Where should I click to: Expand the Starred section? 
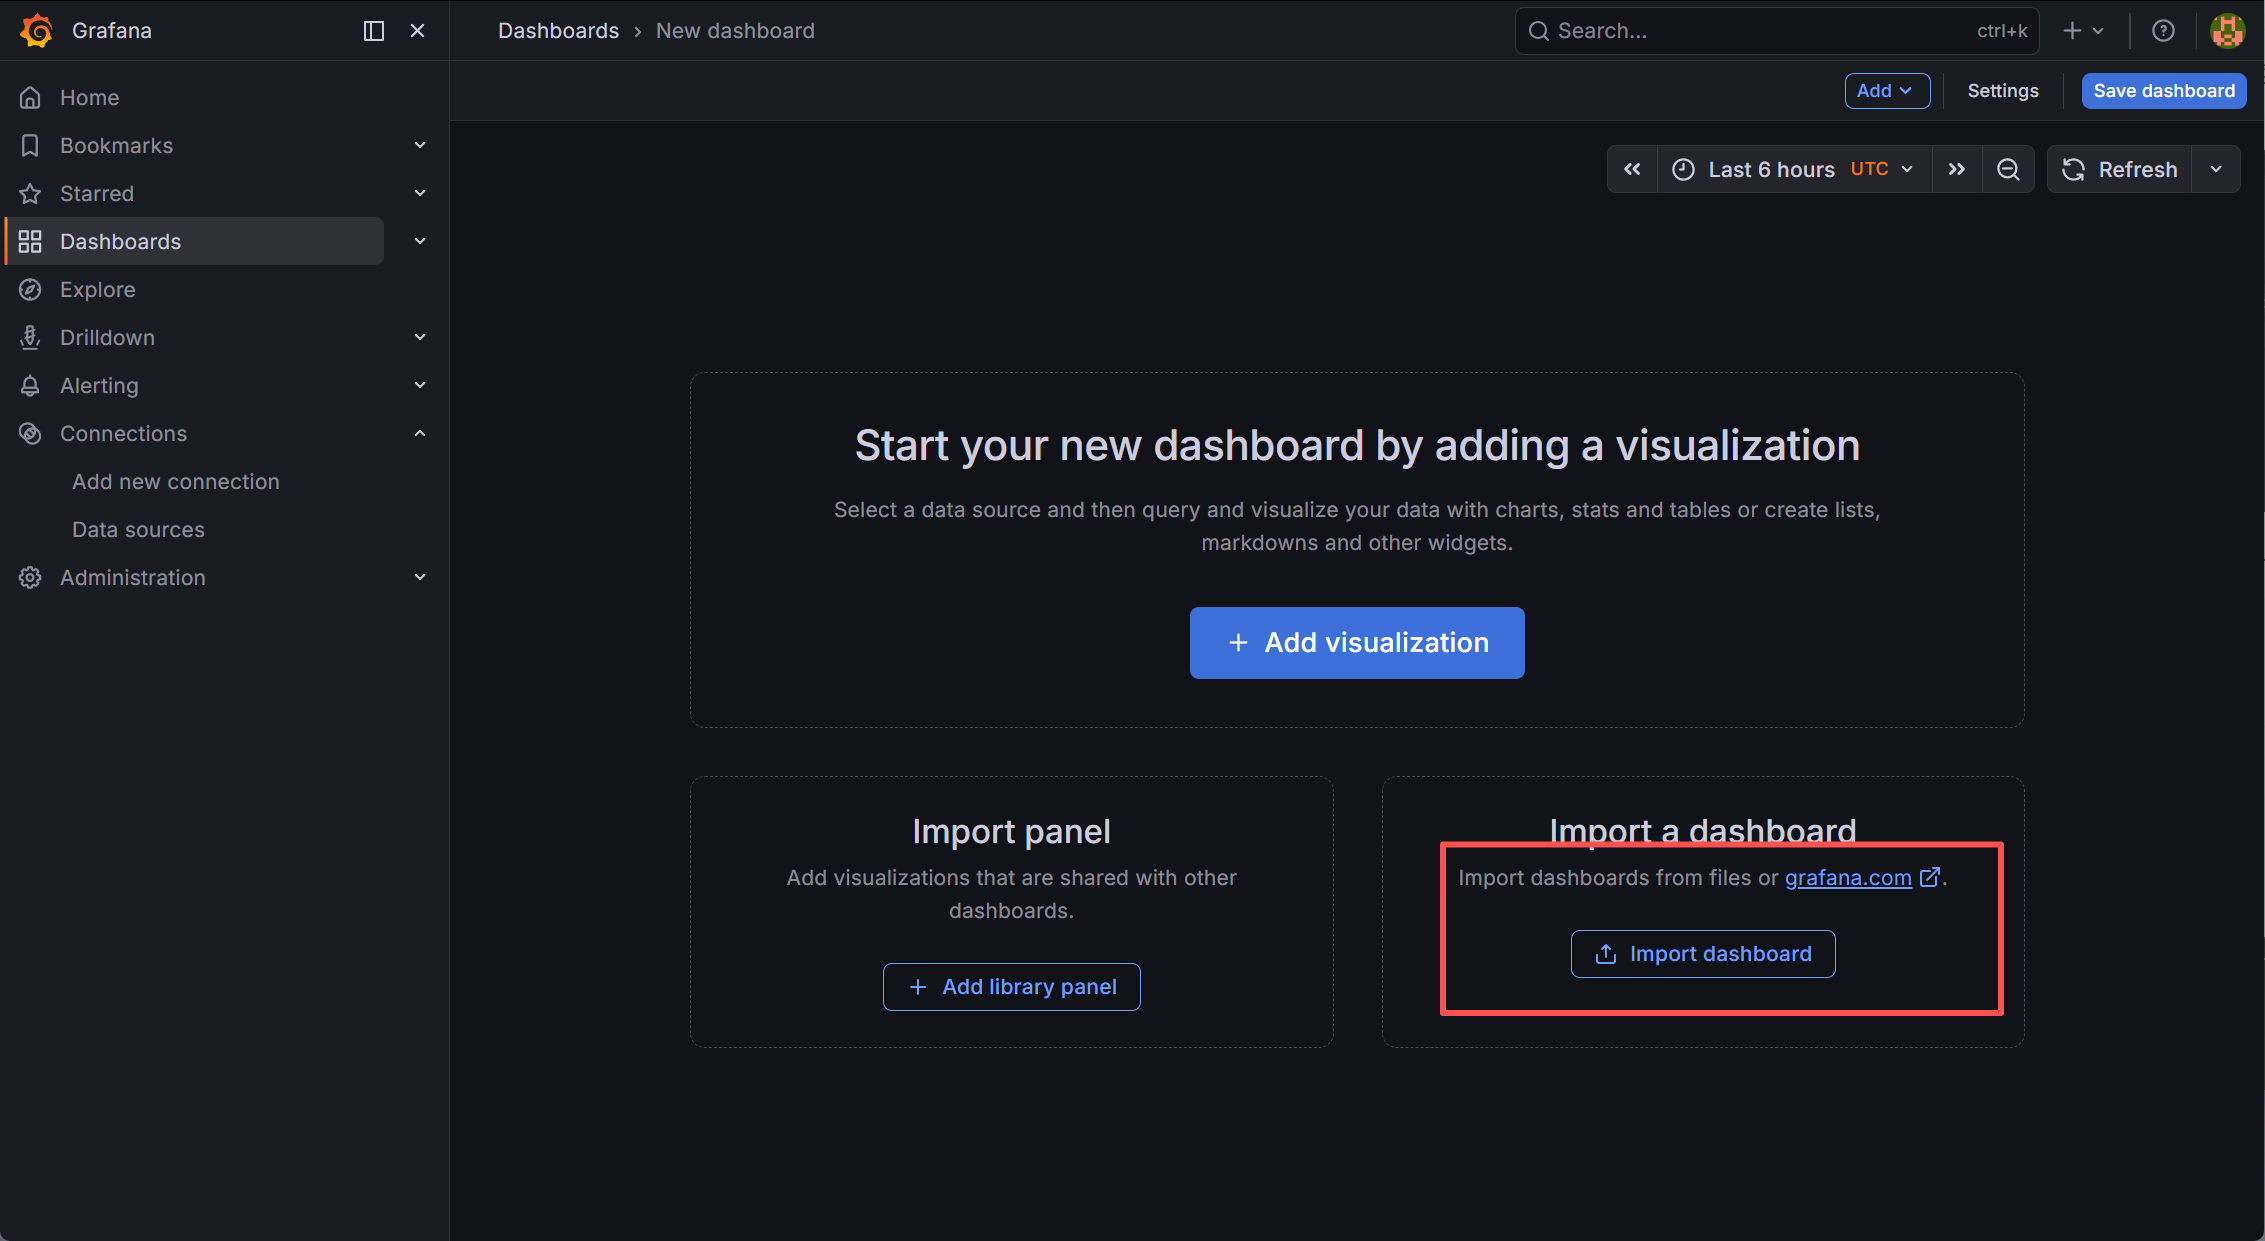point(420,194)
